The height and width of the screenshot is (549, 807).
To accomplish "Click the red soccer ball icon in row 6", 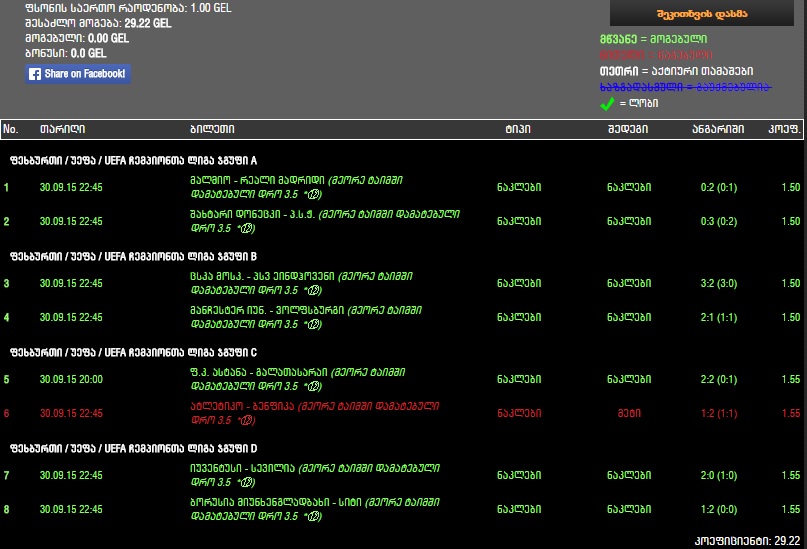I will pos(247,420).
